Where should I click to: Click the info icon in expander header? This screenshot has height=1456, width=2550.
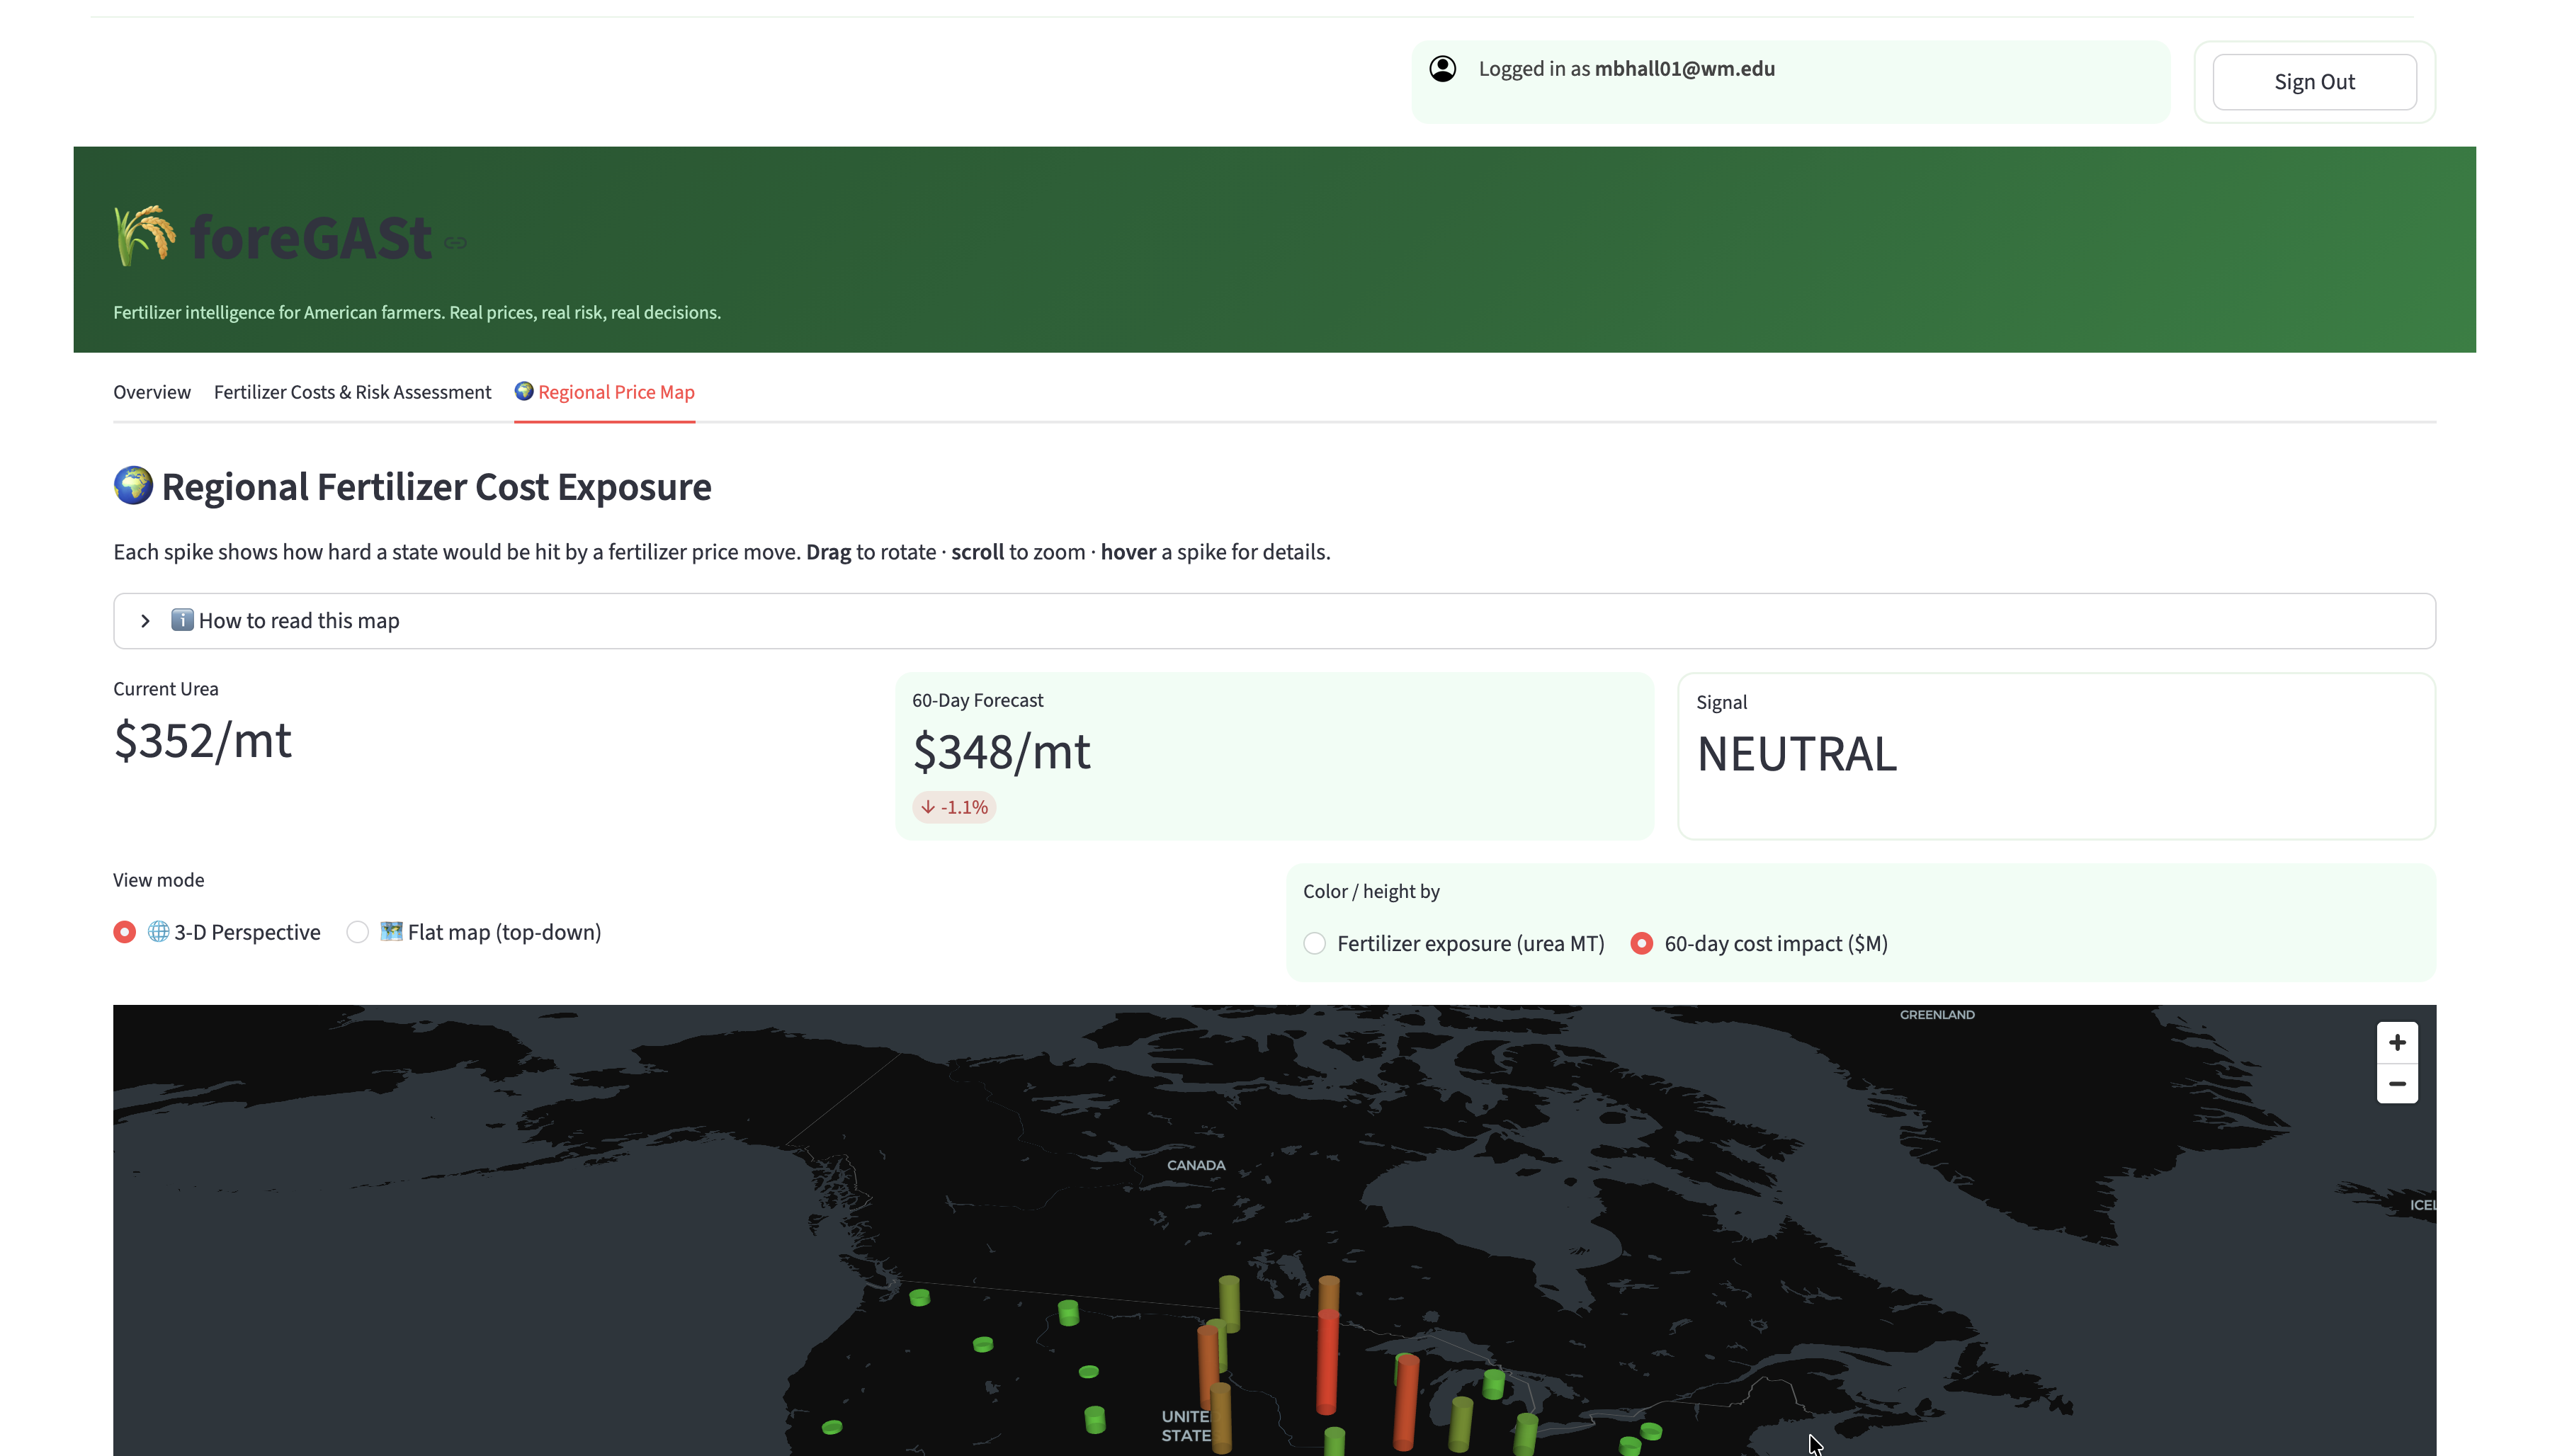pos(182,620)
